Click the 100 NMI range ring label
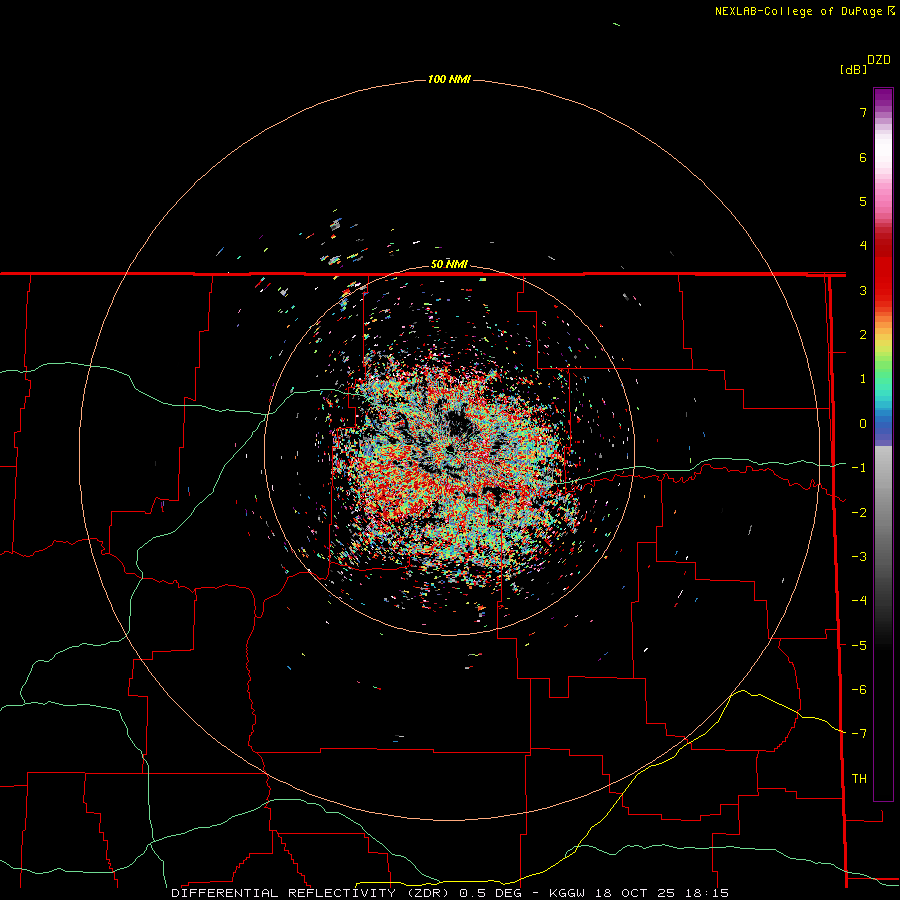 pyautogui.click(x=449, y=79)
